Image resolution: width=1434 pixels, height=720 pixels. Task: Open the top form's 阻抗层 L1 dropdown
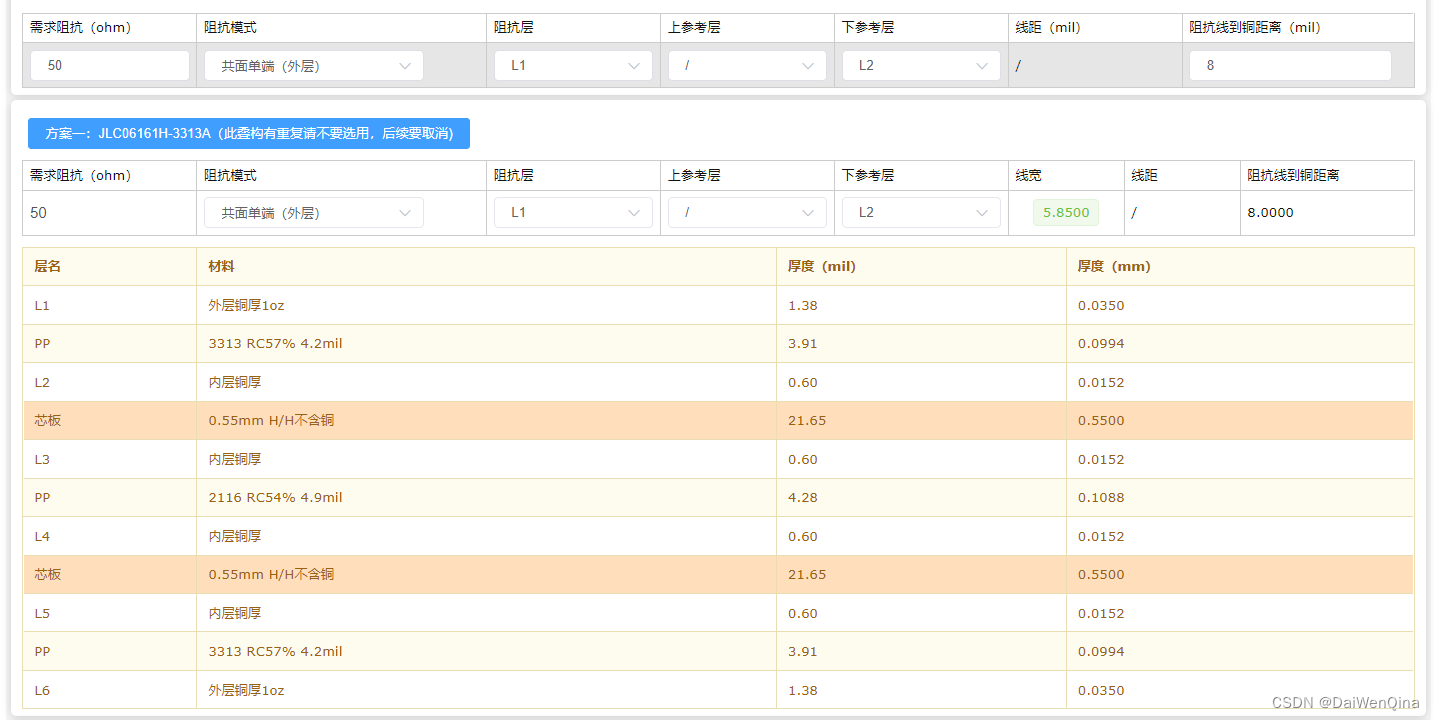573,66
